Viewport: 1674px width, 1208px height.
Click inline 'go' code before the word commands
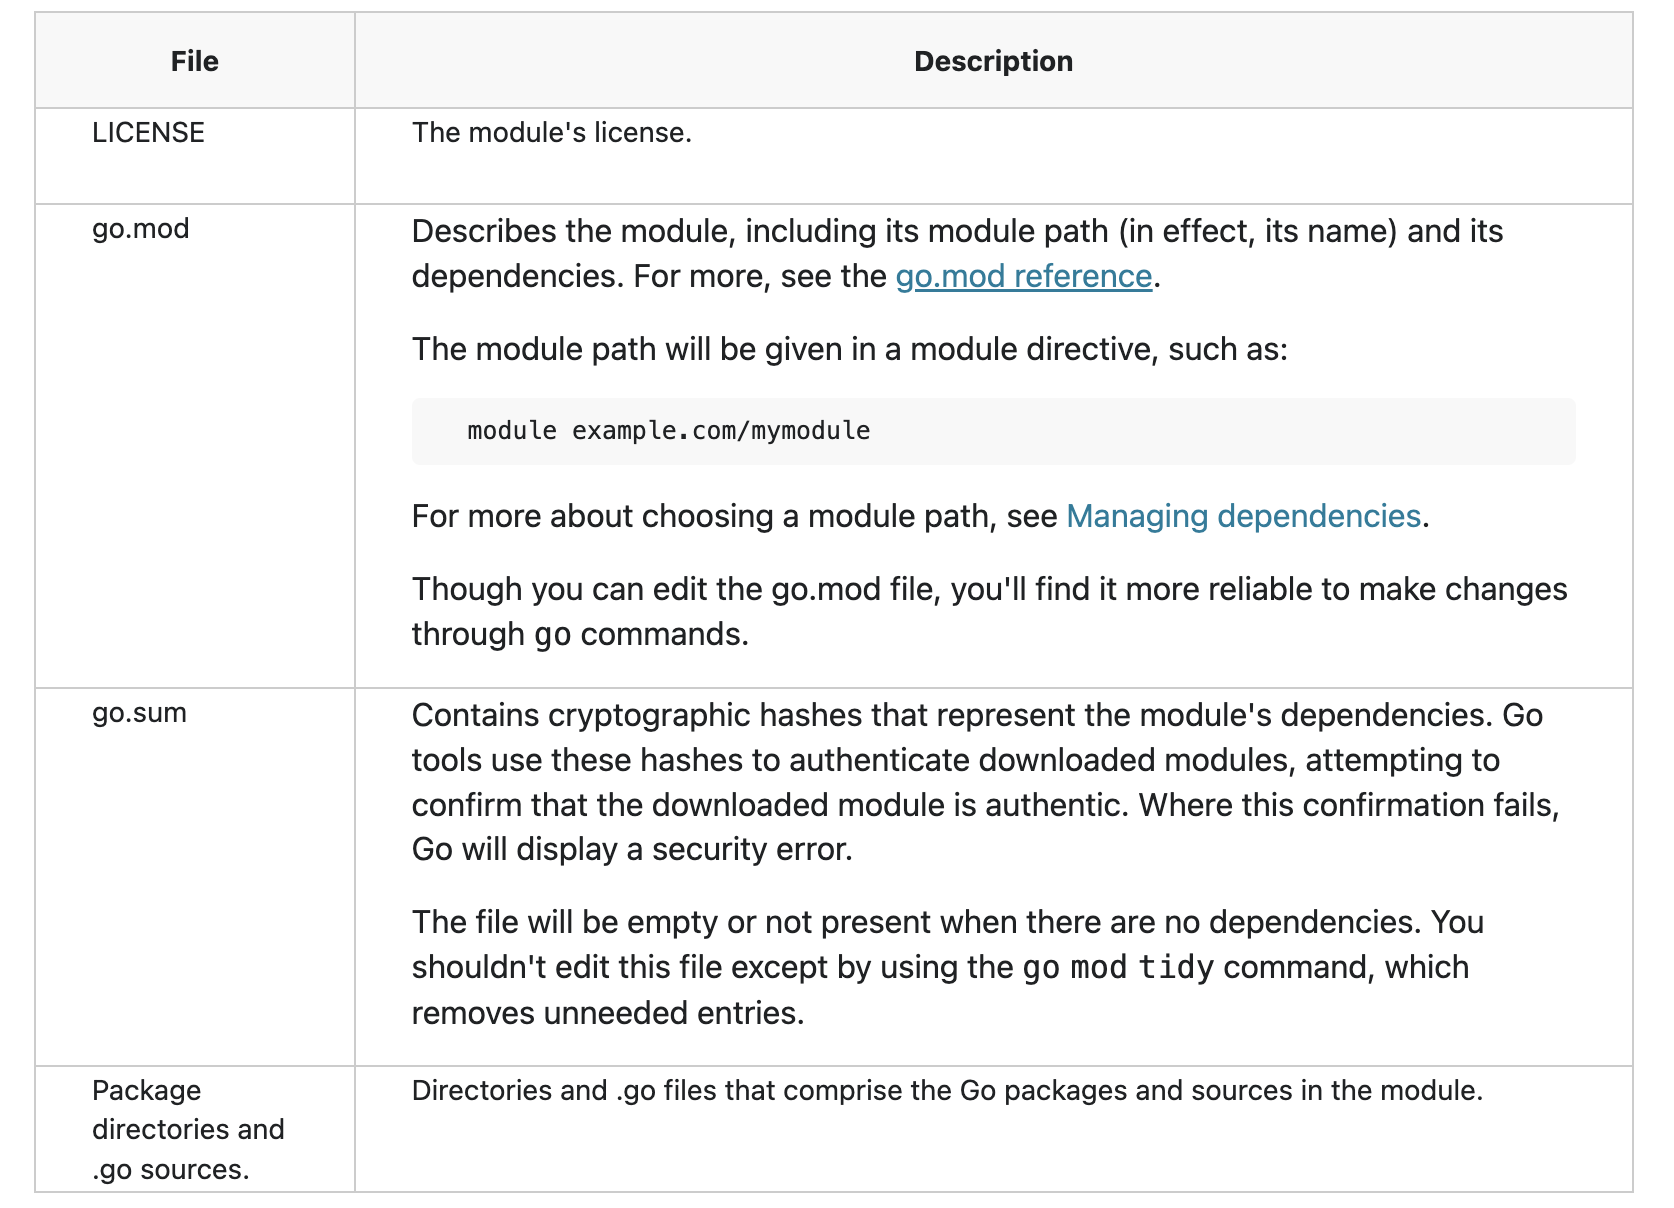pyautogui.click(x=553, y=635)
